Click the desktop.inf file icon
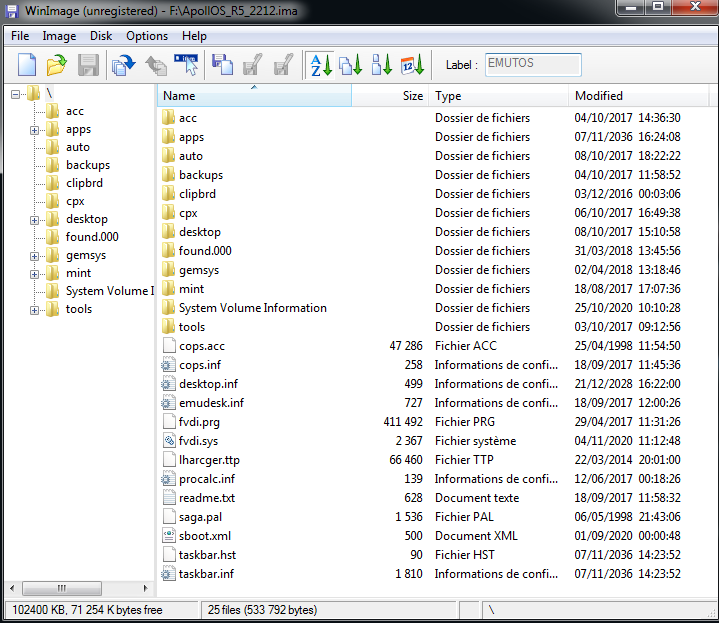This screenshot has height=623, width=719. 168,384
